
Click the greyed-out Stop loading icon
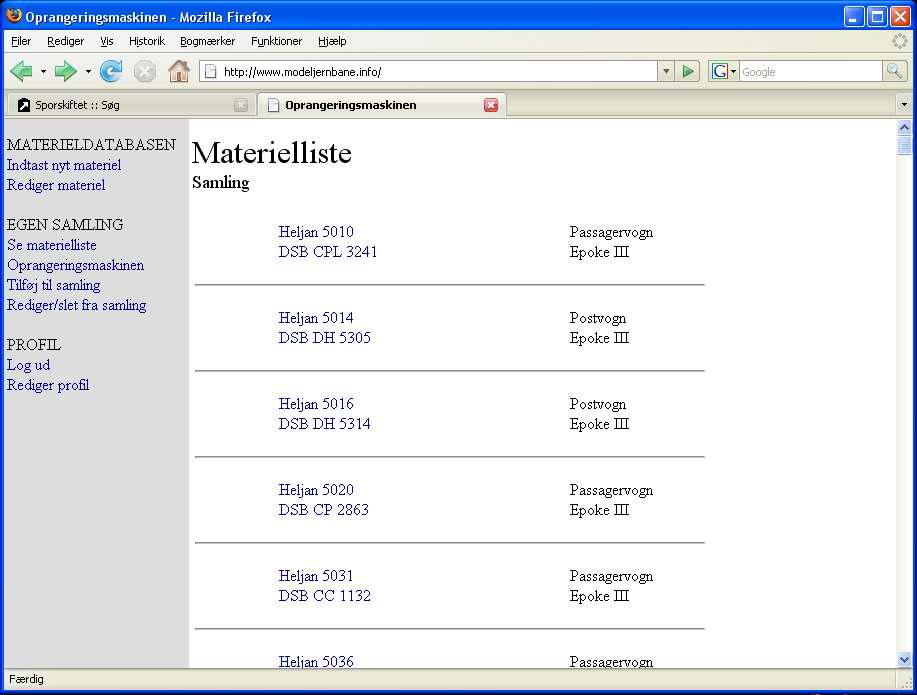pos(144,71)
